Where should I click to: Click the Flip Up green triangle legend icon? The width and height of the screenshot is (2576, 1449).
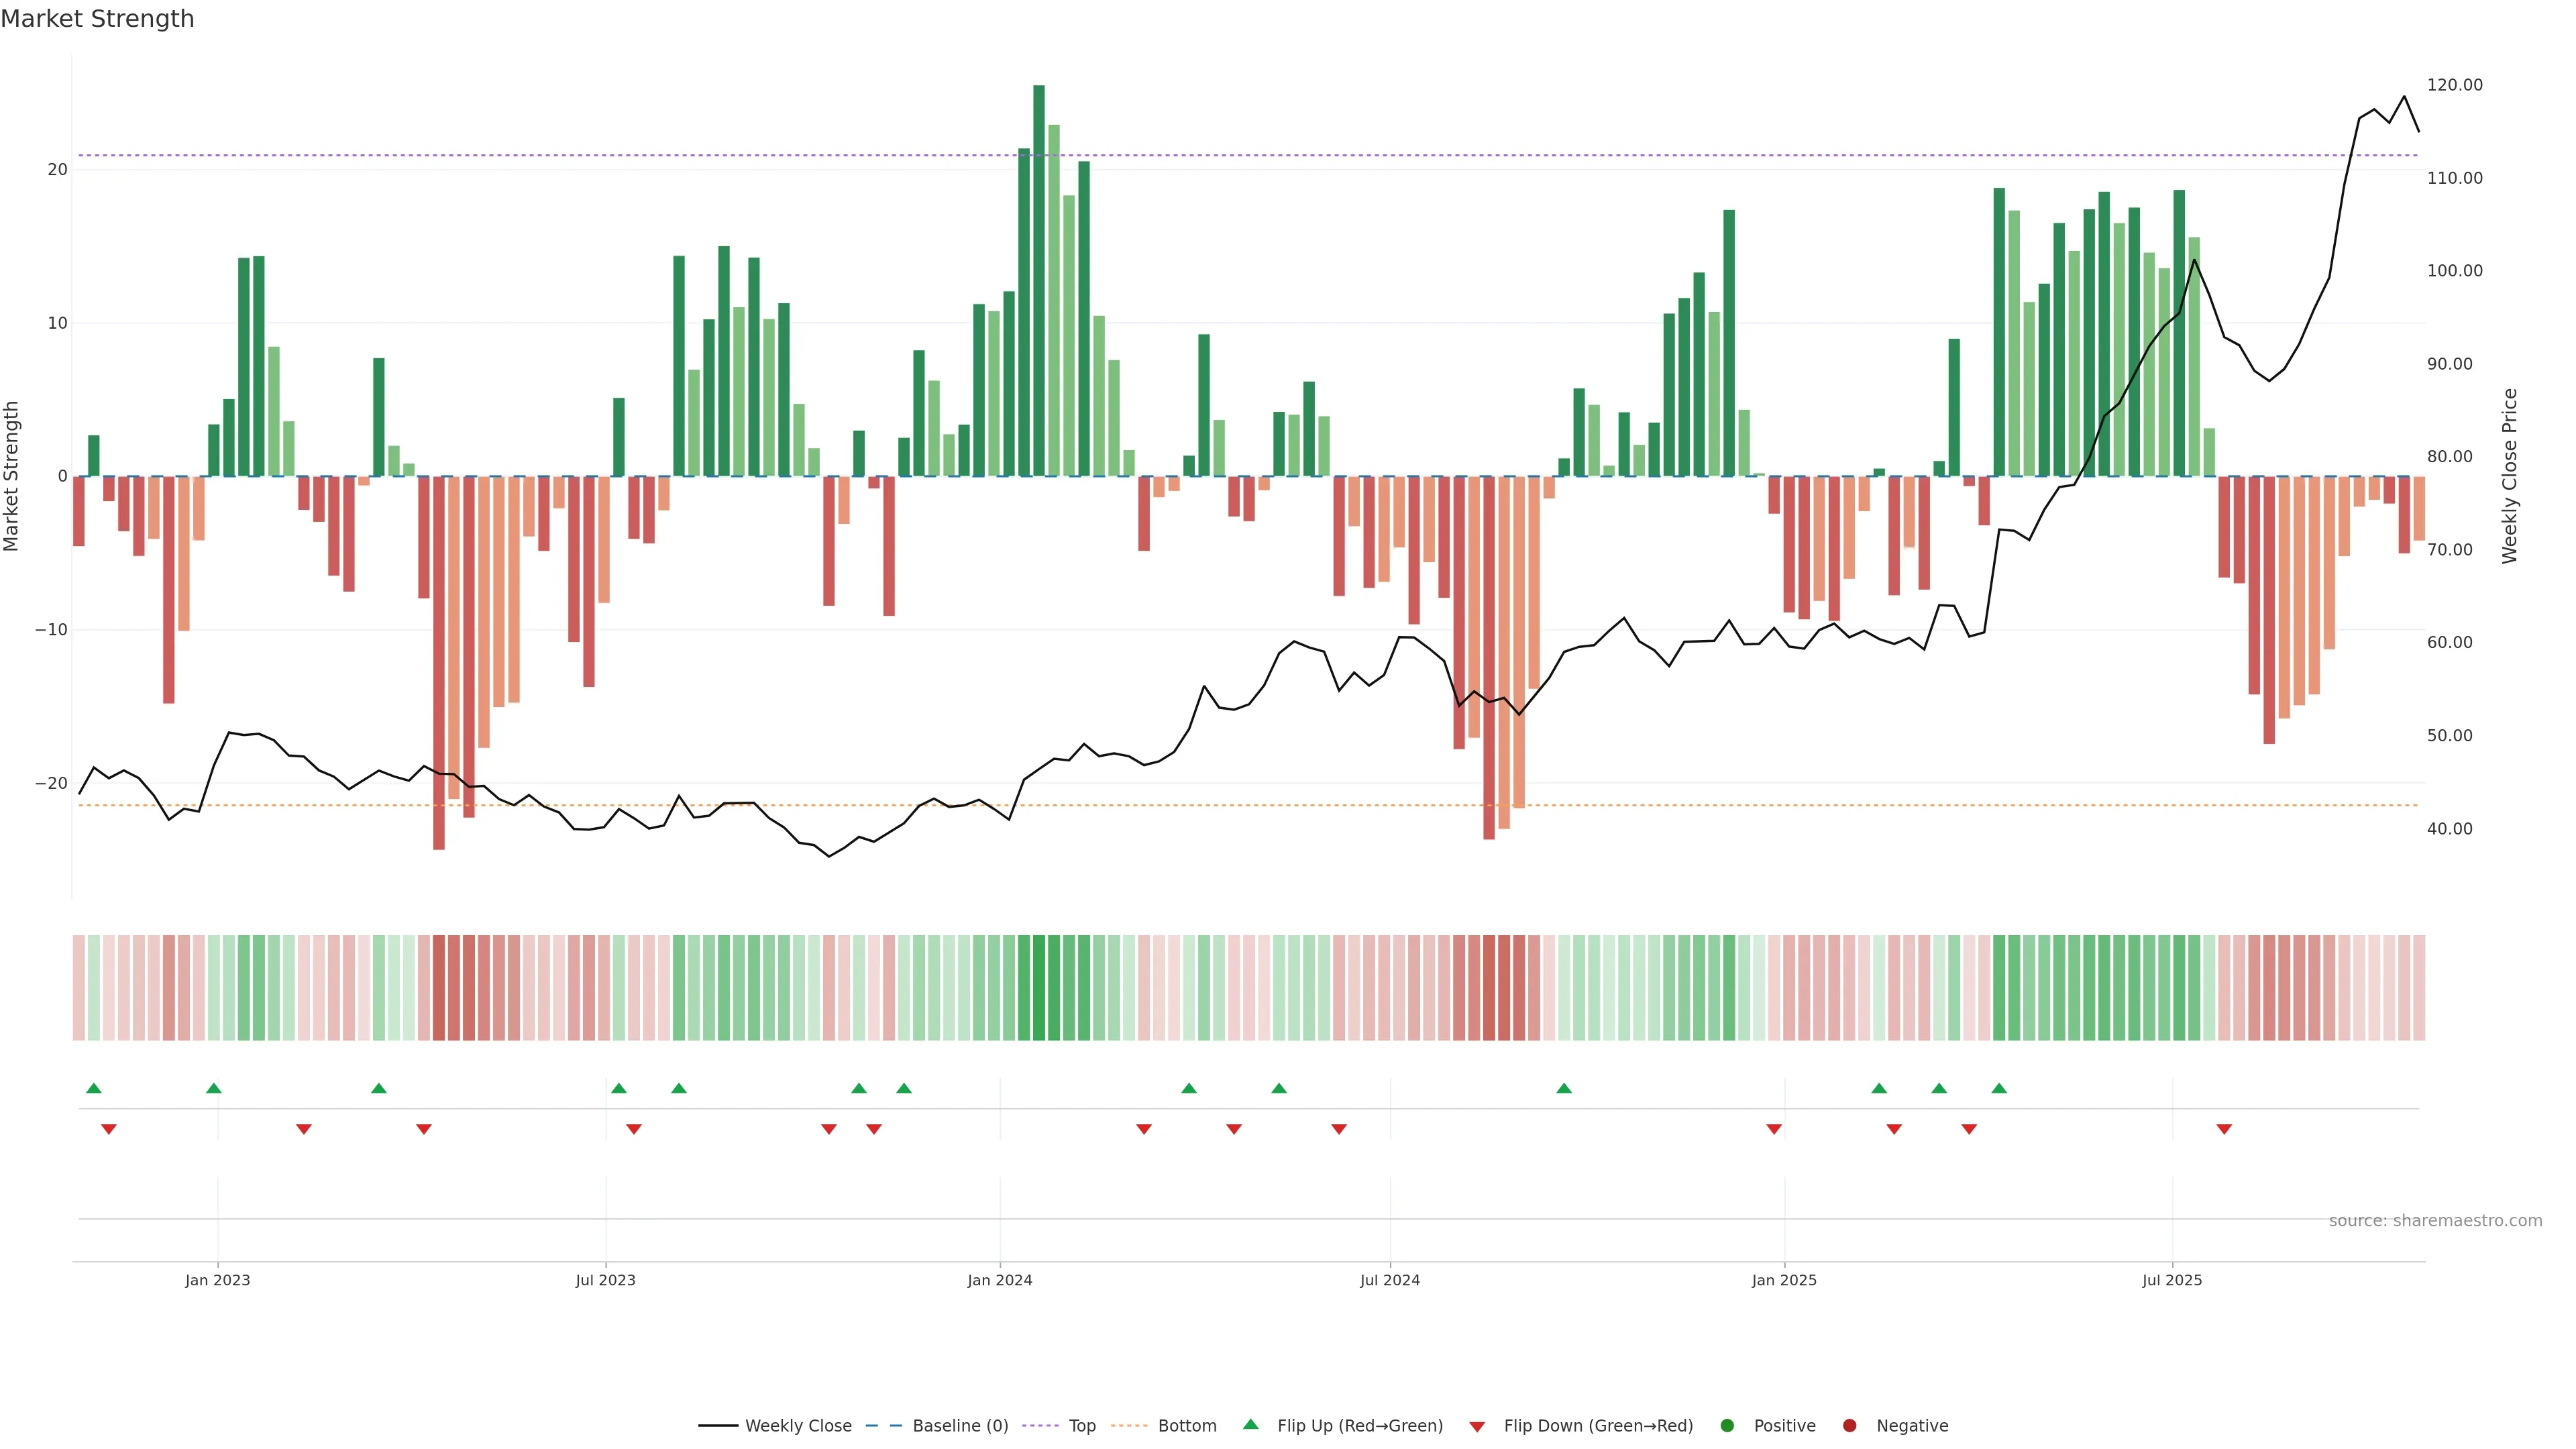coord(1250,1424)
